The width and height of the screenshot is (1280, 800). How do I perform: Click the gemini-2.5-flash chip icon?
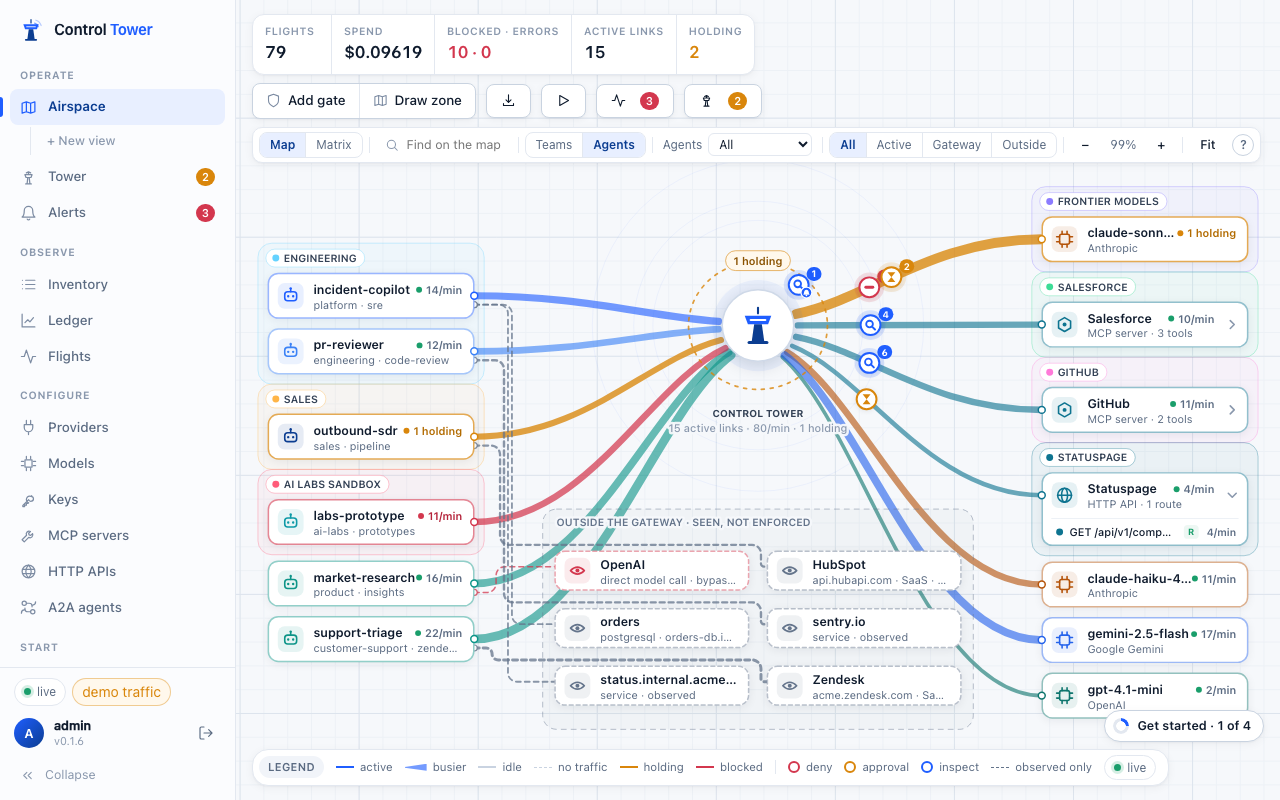[x=1065, y=640]
